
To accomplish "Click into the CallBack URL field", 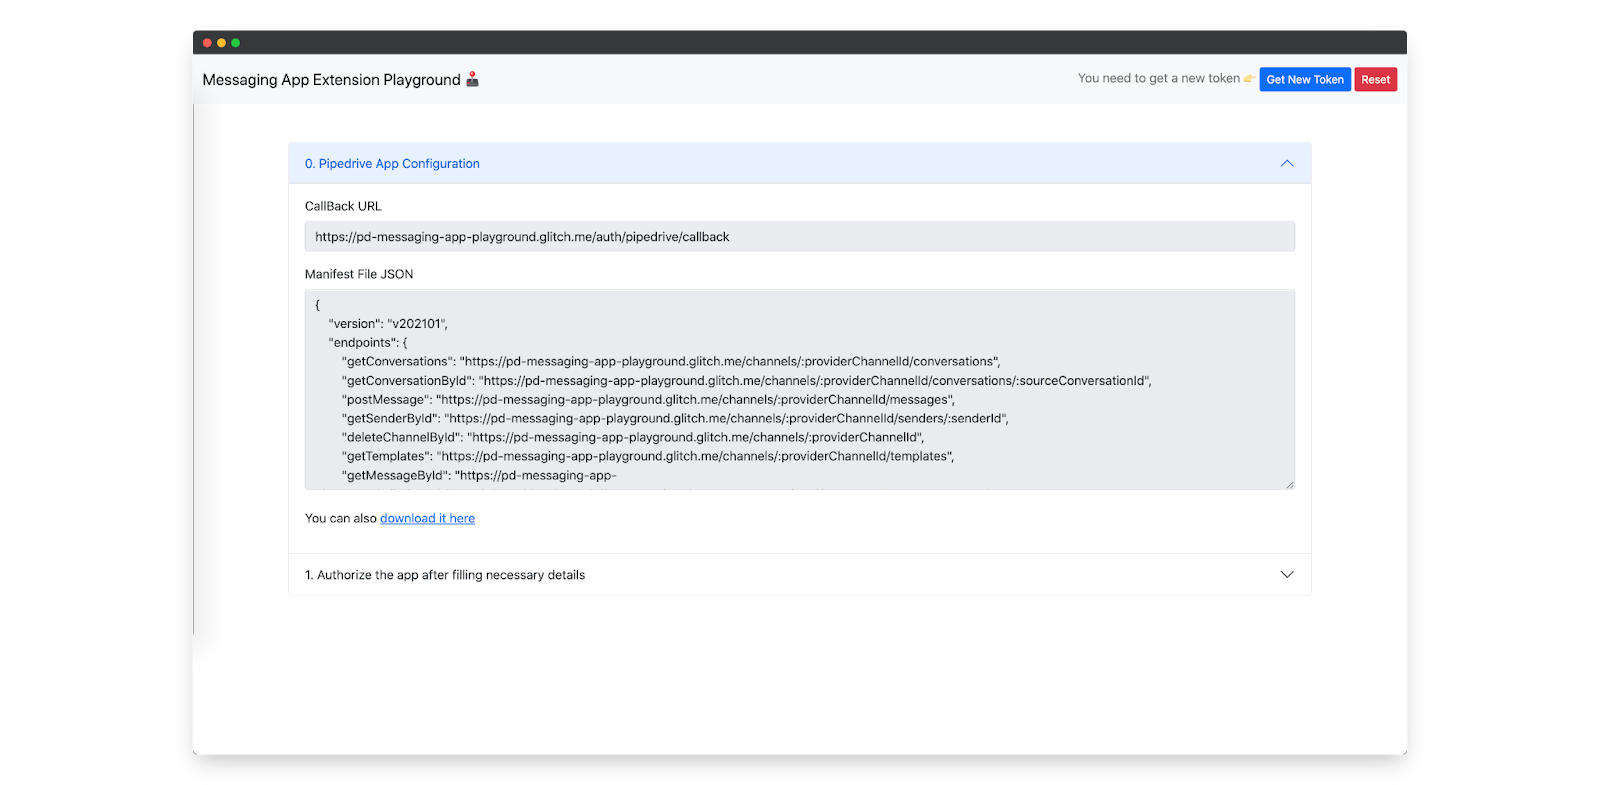I will (x=799, y=237).
